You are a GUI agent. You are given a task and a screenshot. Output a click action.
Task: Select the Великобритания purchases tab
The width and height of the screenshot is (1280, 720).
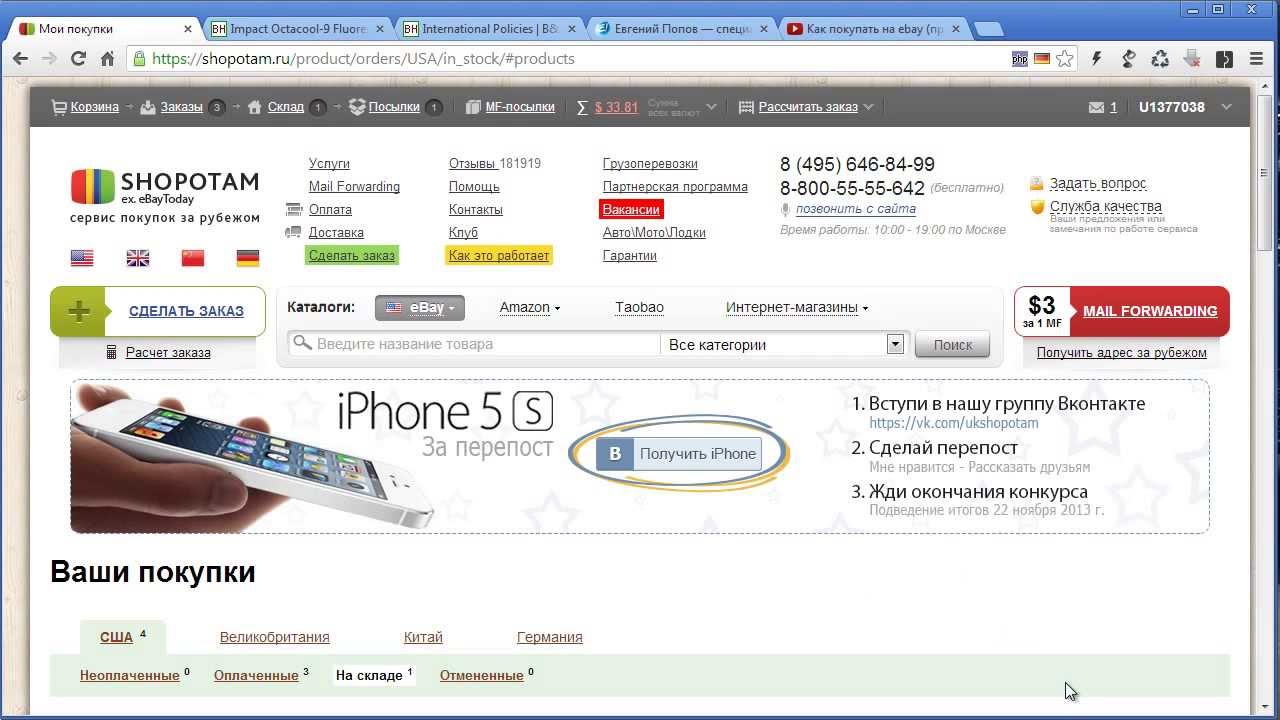274,637
